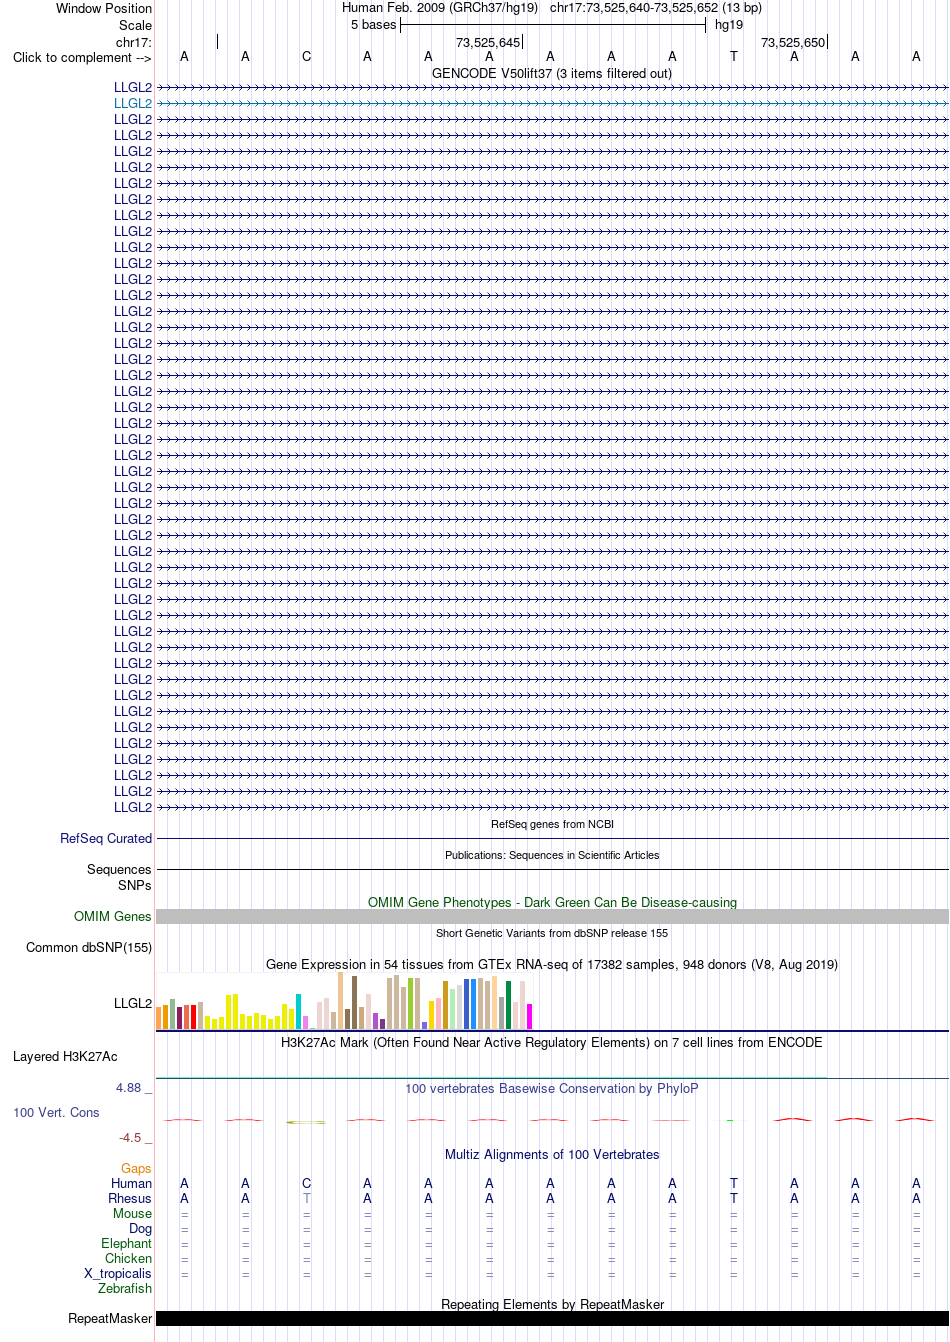Click the OMIM Gene Phenotypes track title
The height and width of the screenshot is (1342, 950).
click(x=552, y=902)
